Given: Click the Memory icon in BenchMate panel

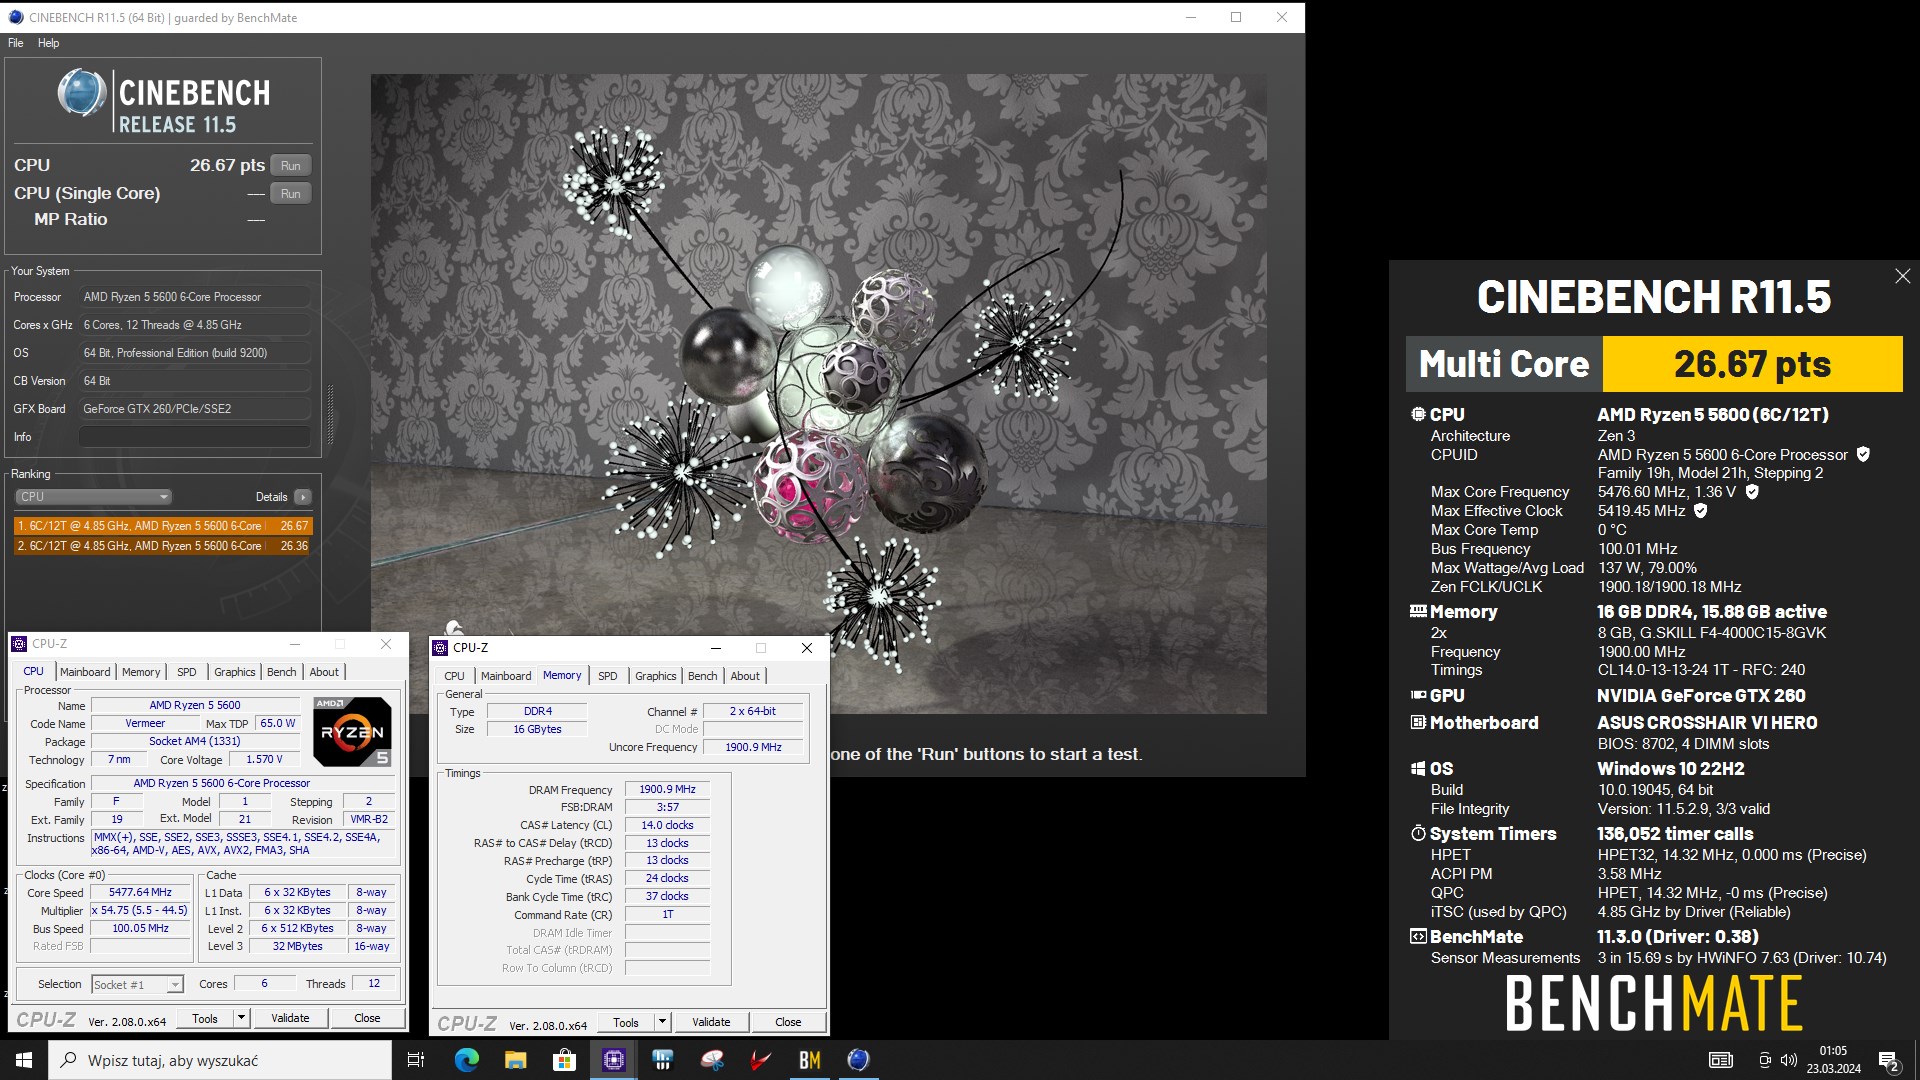Looking at the screenshot, I should [x=1418, y=611].
